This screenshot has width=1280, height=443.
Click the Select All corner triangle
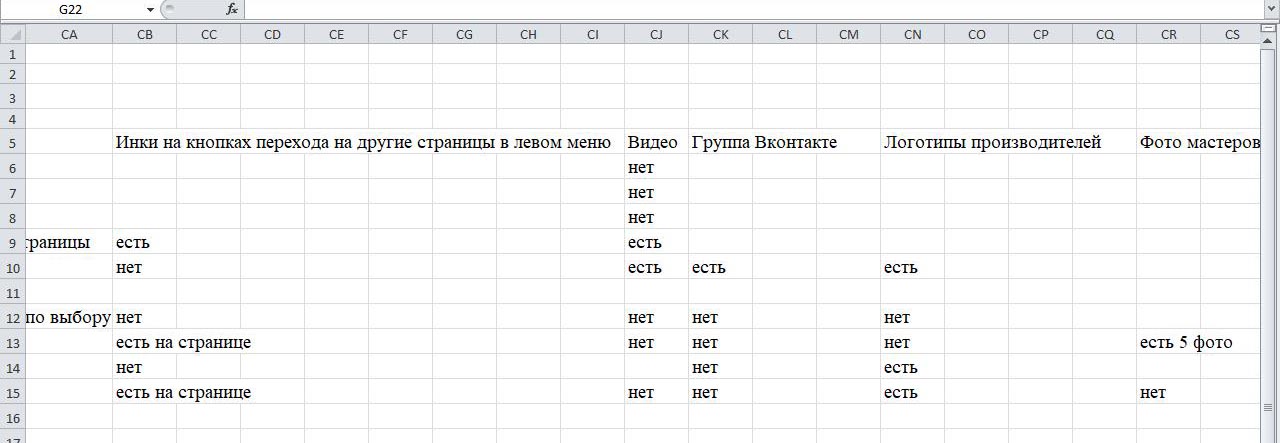click(x=12, y=34)
